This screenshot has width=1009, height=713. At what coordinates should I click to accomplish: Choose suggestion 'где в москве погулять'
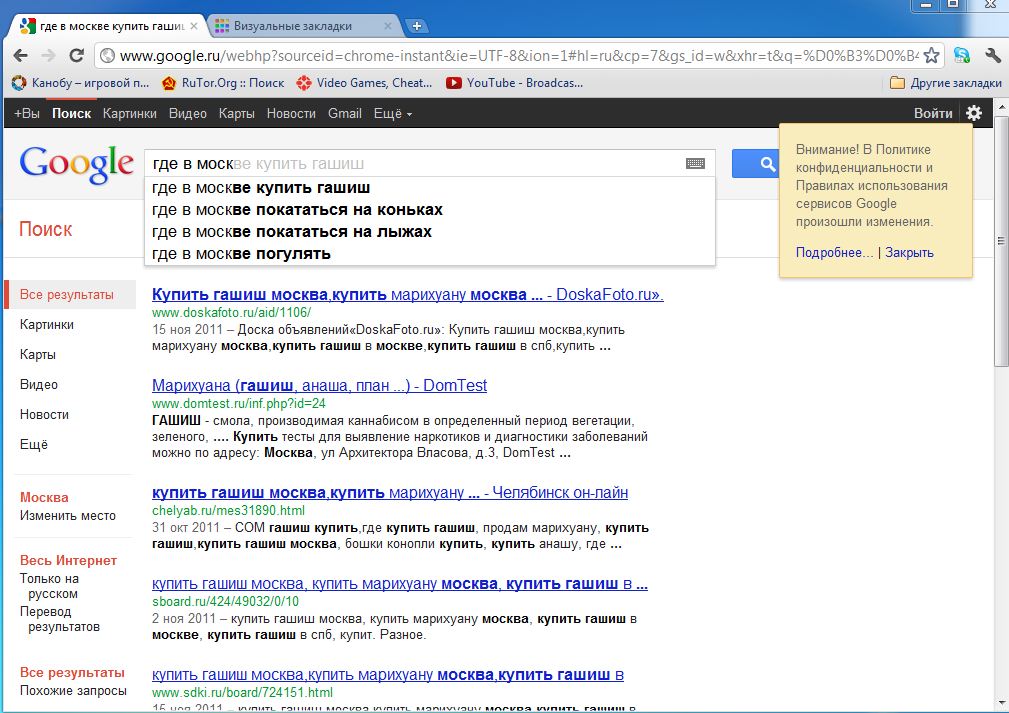tap(430, 254)
